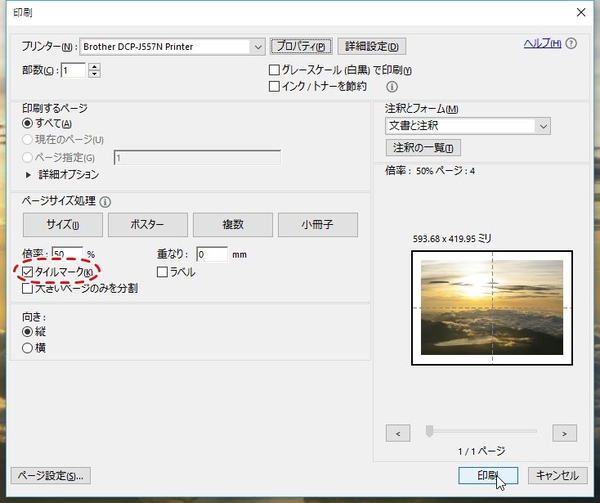Image resolution: width=600 pixels, height=503 pixels.
Task: Select the すべて pages radio button
Action: (x=27, y=124)
